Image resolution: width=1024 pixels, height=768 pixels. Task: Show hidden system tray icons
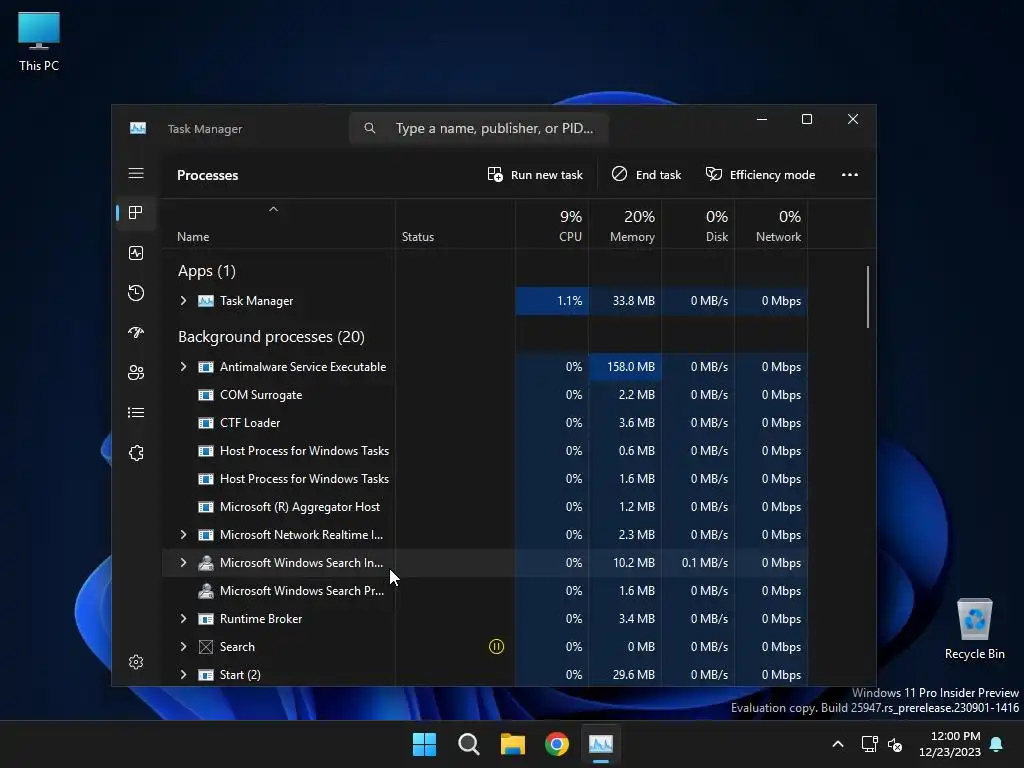pyautogui.click(x=838, y=744)
